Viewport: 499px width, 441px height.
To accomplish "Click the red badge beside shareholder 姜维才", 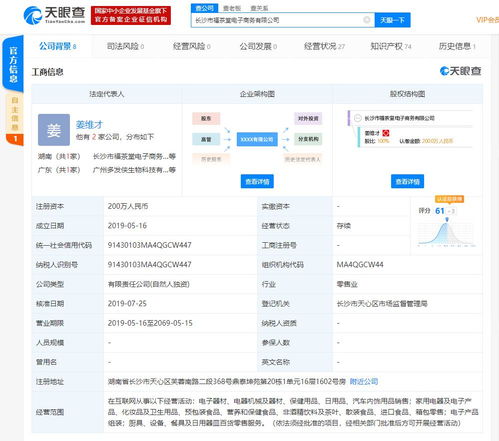I will [x=386, y=133].
